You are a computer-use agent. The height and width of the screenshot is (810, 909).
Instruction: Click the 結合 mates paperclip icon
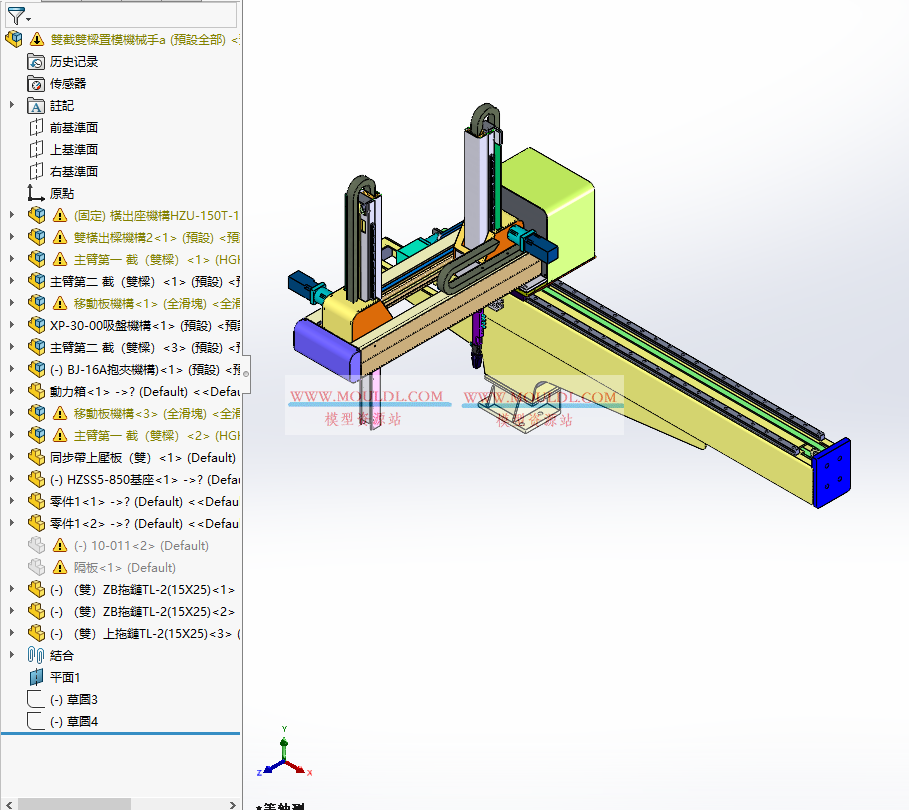35,655
